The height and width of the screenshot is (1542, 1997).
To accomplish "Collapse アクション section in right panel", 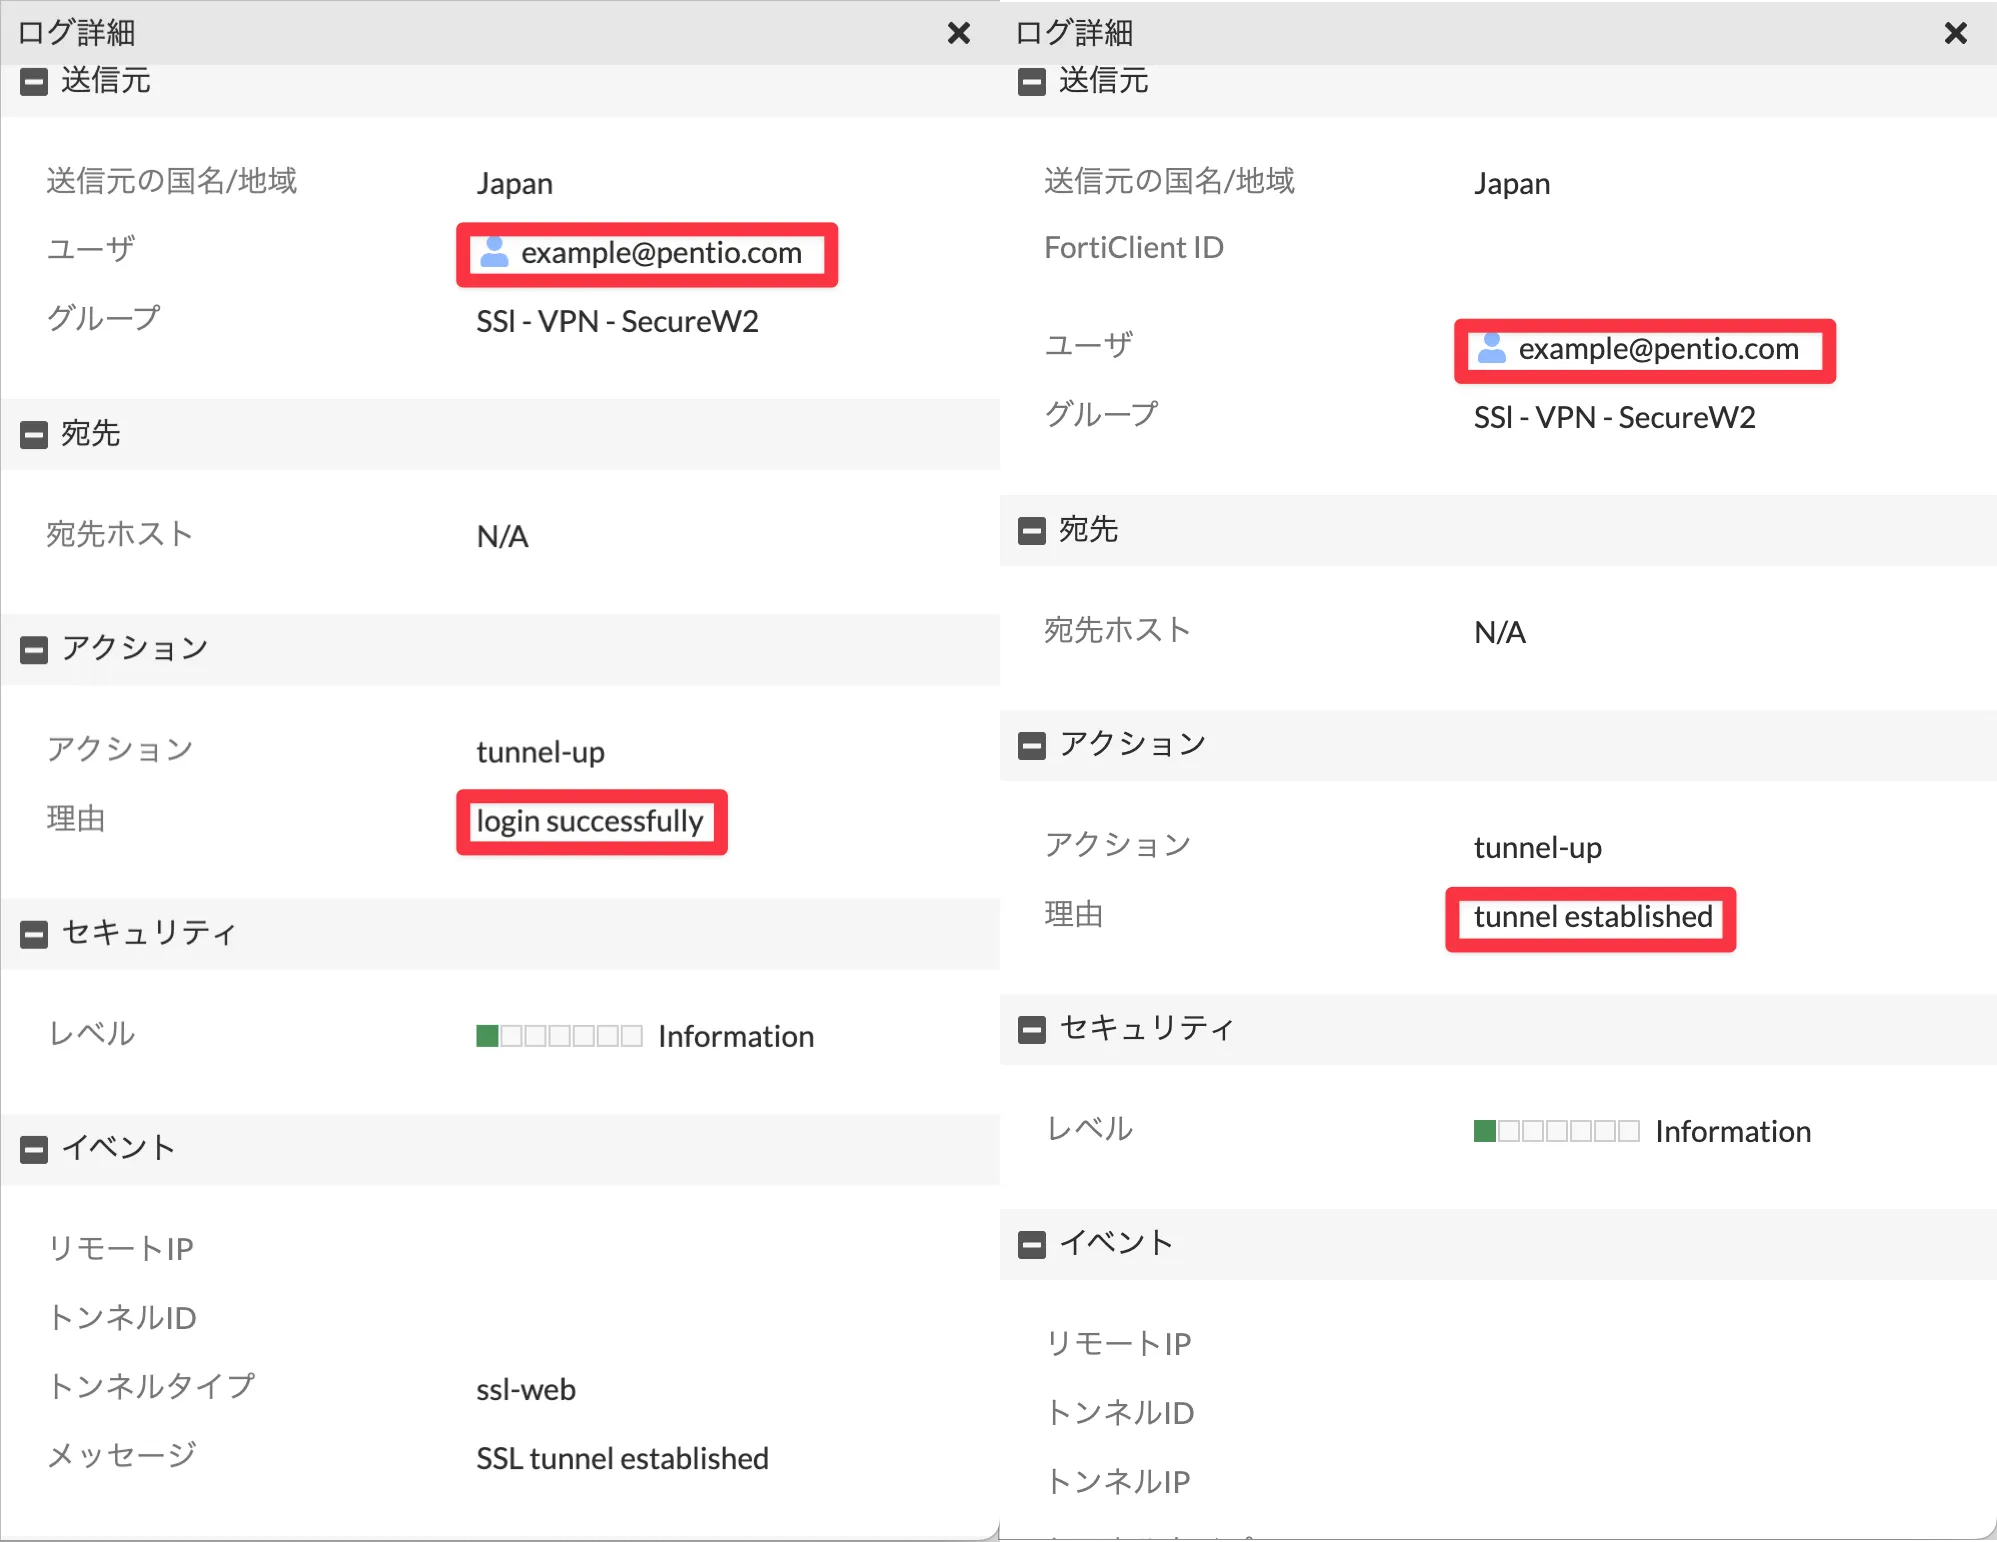I will [1031, 746].
